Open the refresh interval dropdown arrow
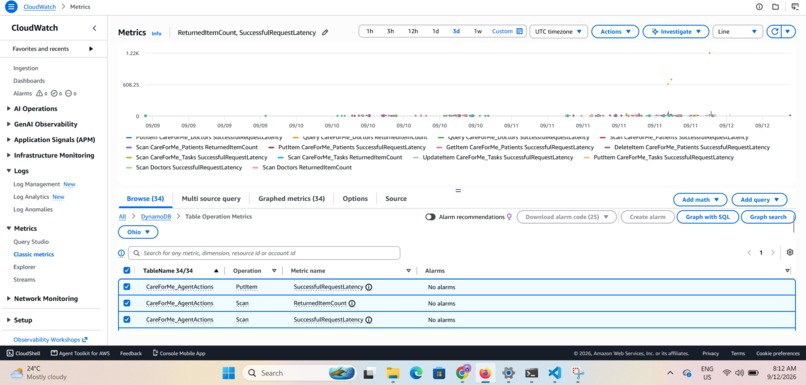 [789, 32]
